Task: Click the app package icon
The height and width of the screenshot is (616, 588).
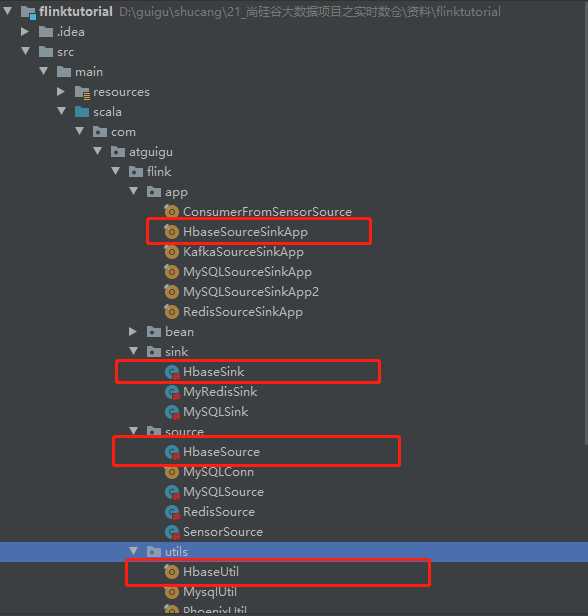Action: (x=154, y=192)
